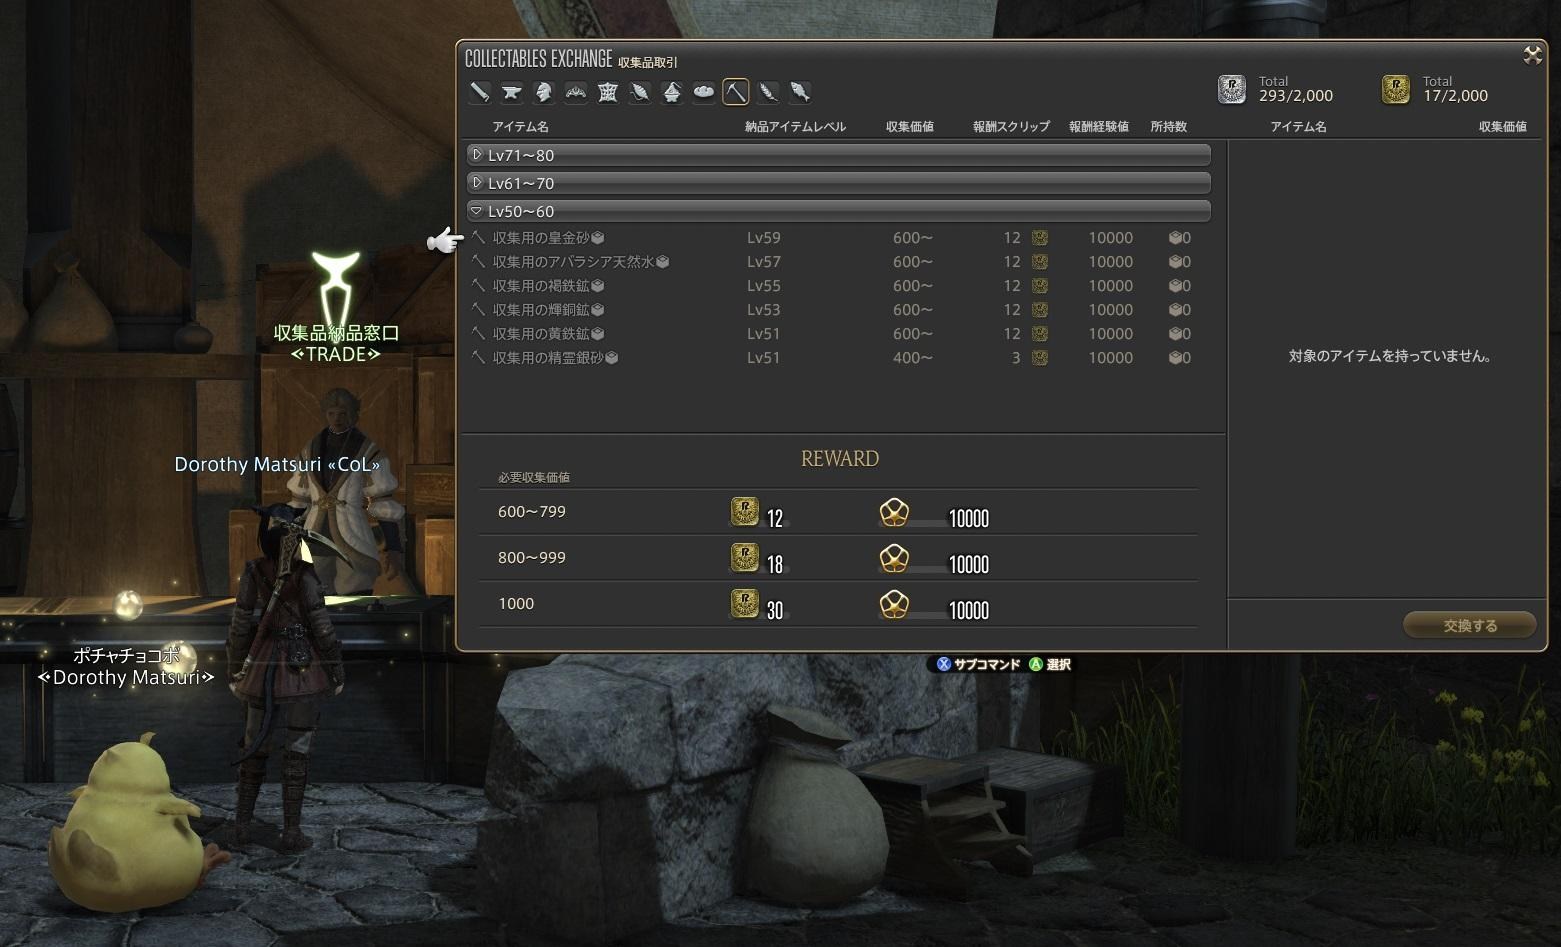The width and height of the screenshot is (1561, 947).
Task: Select the Alchemist alembic class icon
Action: click(x=672, y=92)
